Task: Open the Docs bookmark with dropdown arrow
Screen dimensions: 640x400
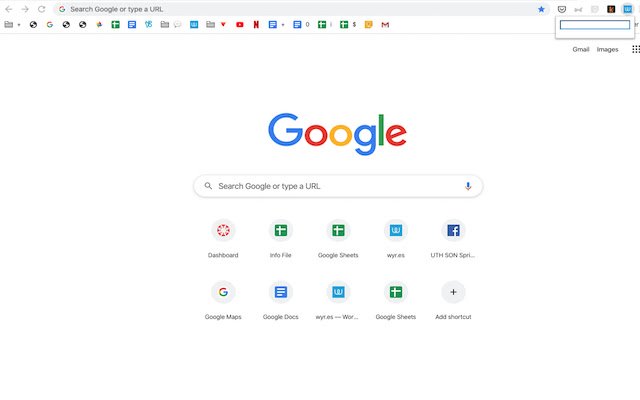Action: (276, 24)
